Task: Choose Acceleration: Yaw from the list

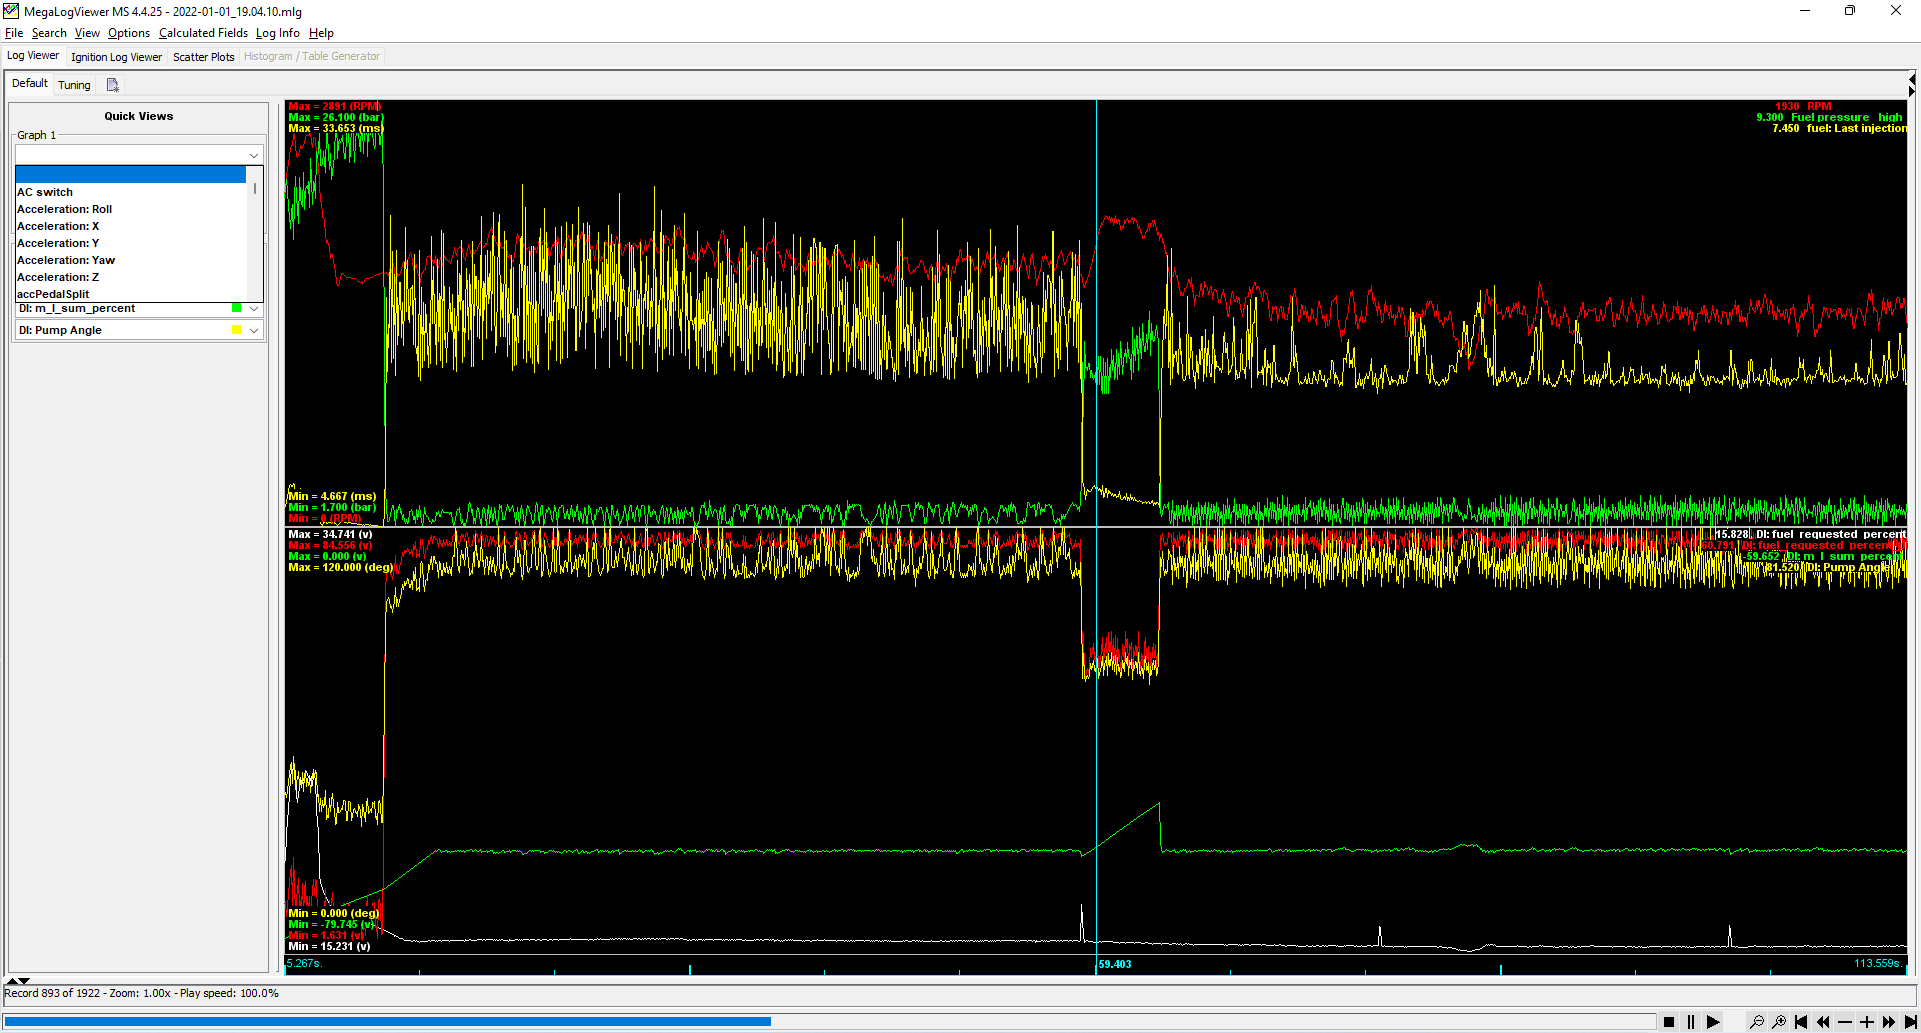Action: click(x=130, y=260)
